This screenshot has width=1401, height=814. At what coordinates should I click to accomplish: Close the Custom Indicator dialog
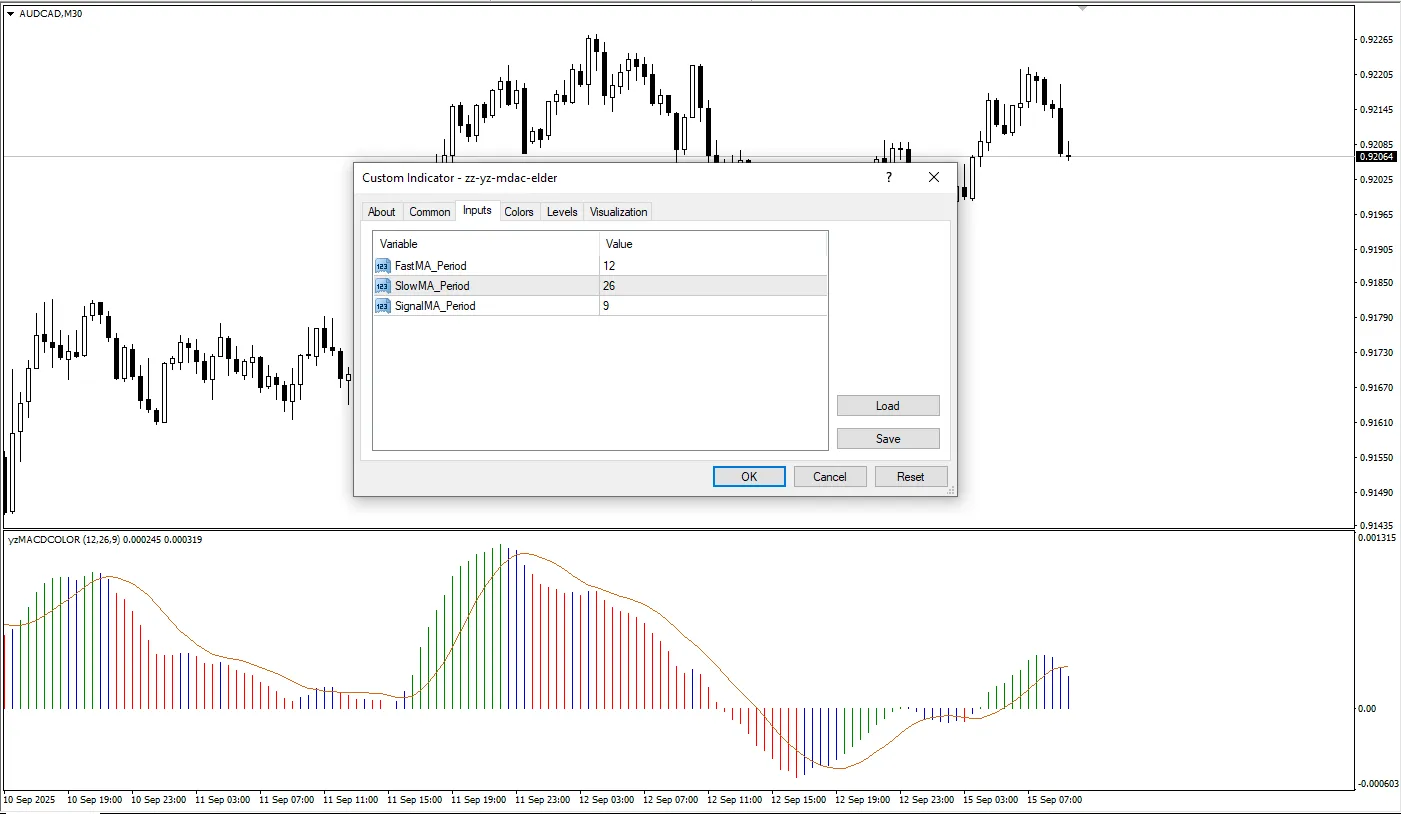[x=934, y=177]
